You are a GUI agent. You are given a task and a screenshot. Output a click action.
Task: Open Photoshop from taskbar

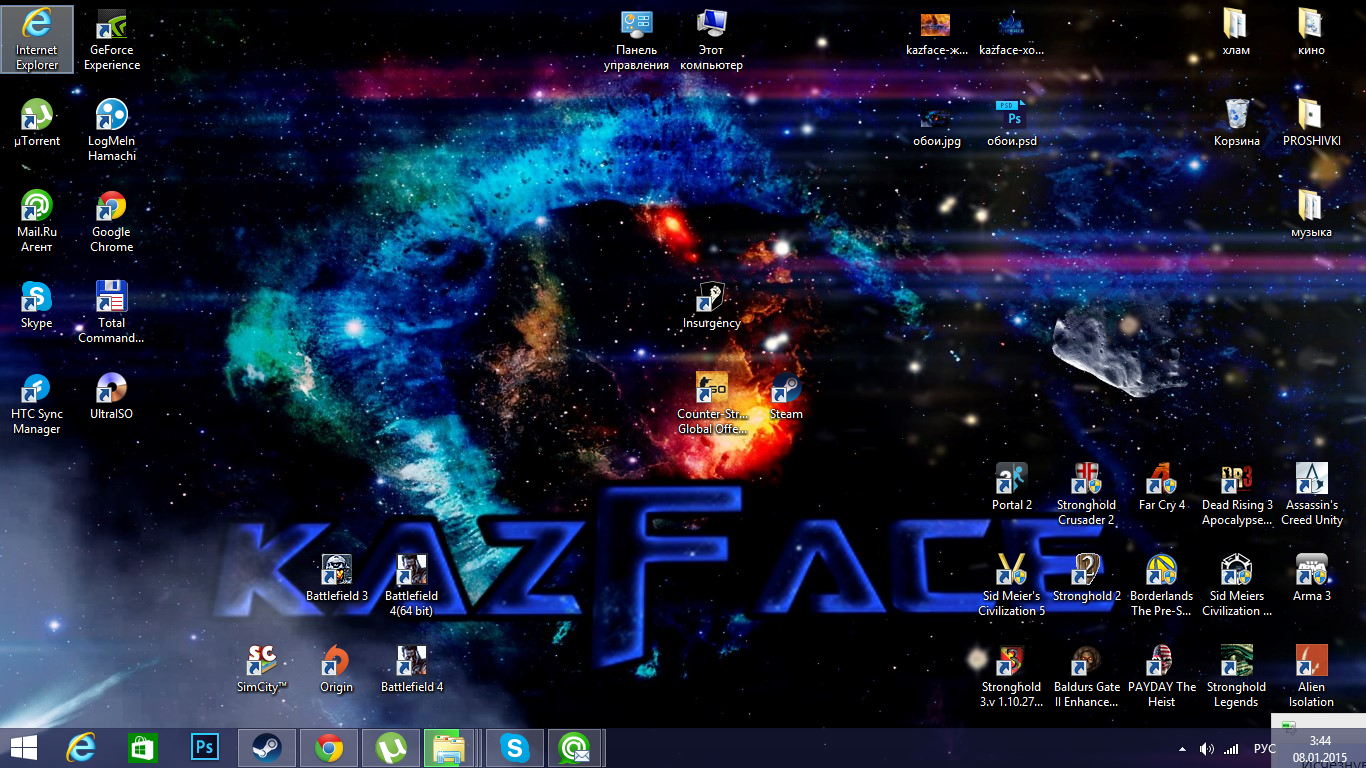tap(205, 748)
